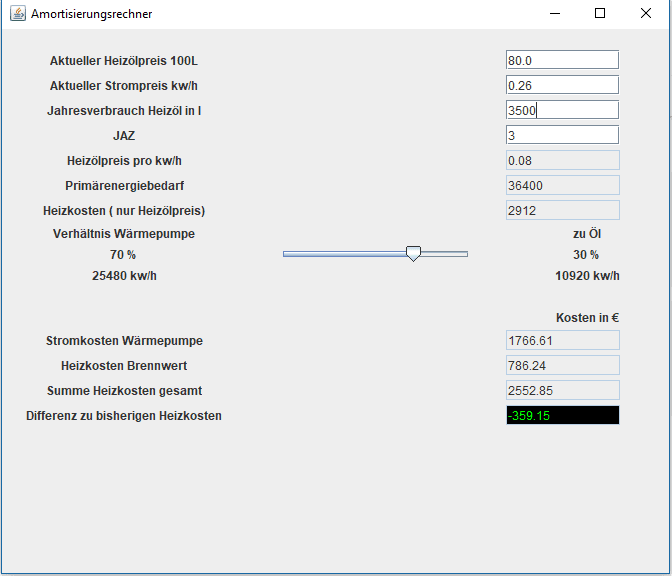Select the Stromkosten Wärmepumpe result field
672x576 pixels.
tap(562, 340)
